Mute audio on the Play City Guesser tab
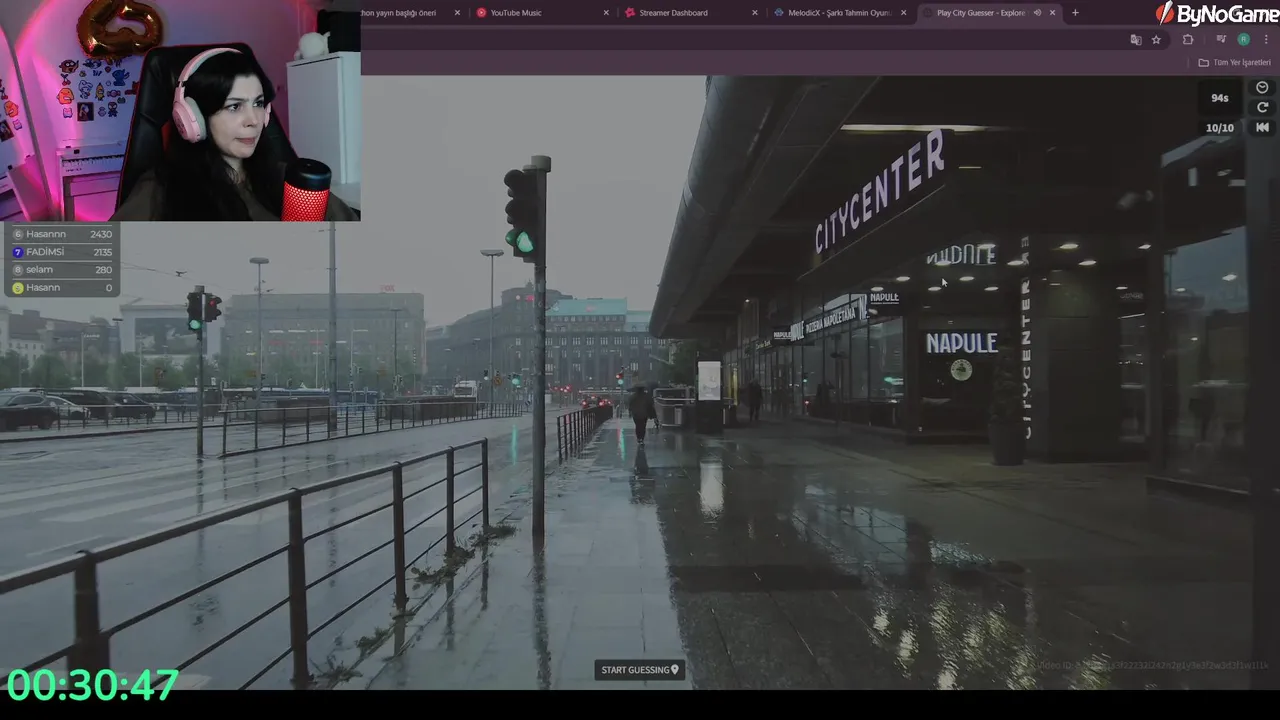Screen dimensions: 1280x720 point(1037,13)
